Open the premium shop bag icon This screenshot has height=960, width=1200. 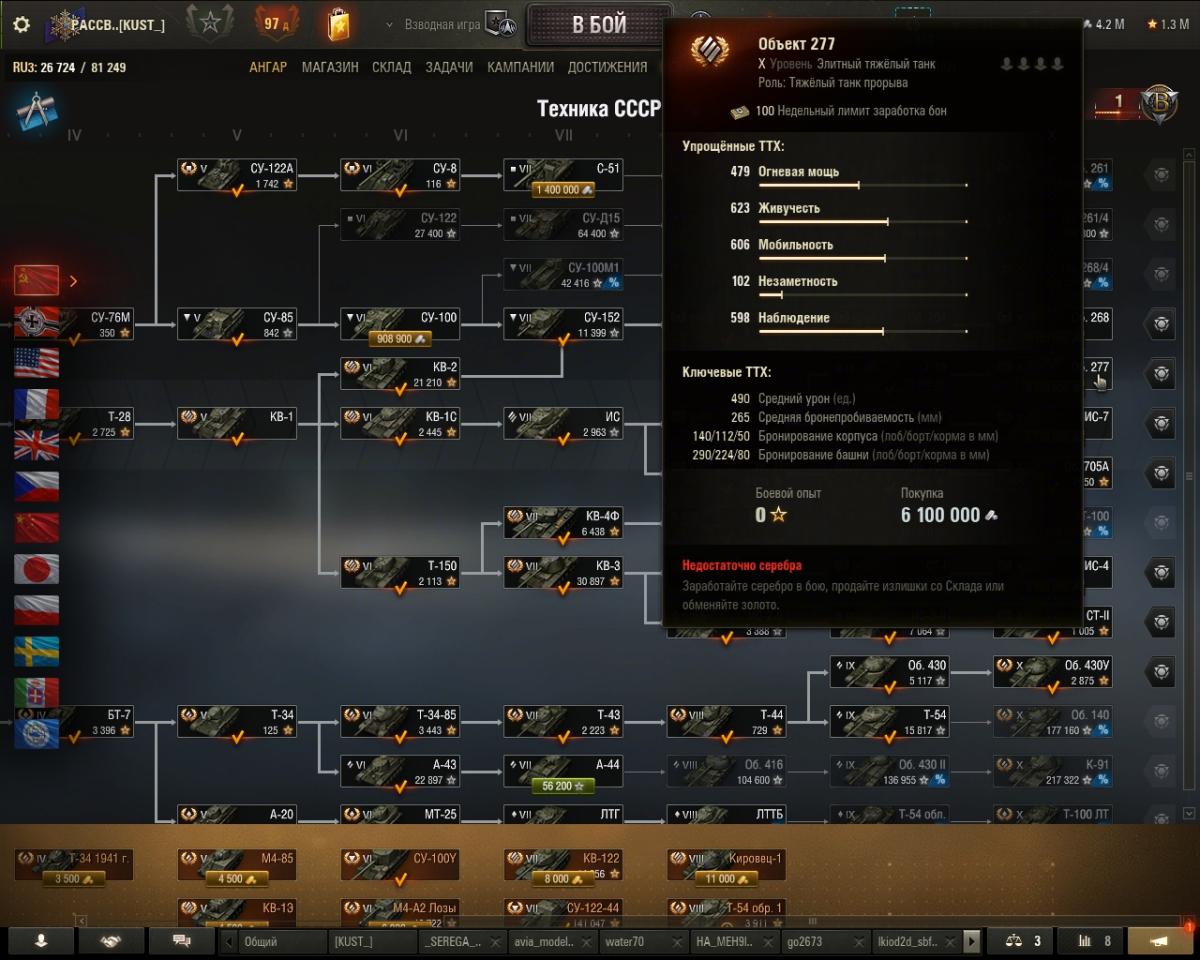(x=339, y=24)
